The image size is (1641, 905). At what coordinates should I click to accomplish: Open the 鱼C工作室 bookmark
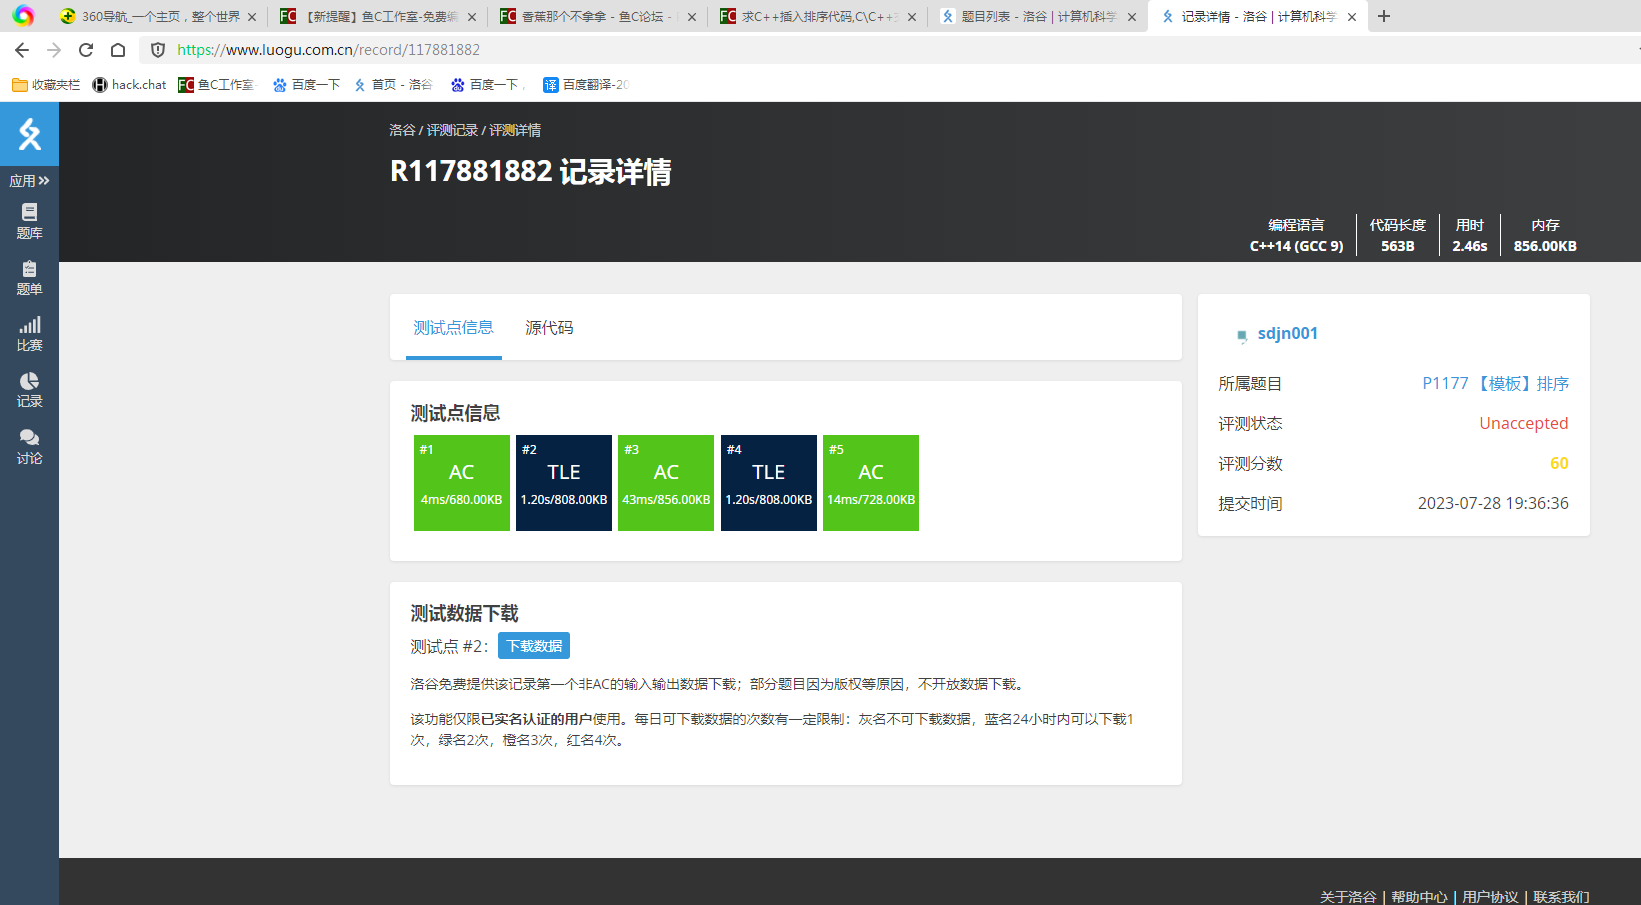(x=217, y=85)
